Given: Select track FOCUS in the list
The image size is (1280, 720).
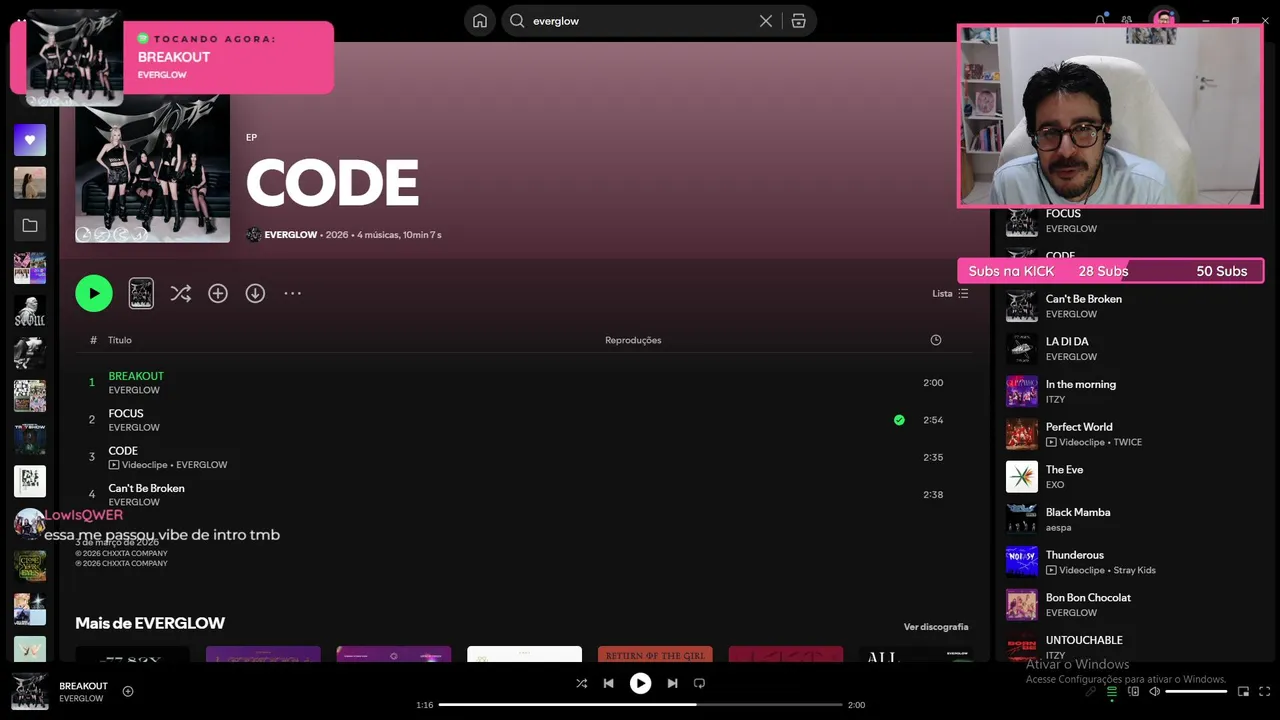Looking at the screenshot, I should click(524, 420).
